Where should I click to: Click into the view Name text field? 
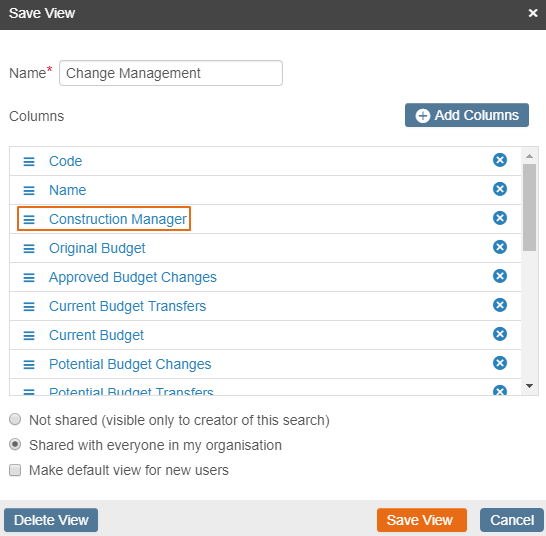point(171,73)
